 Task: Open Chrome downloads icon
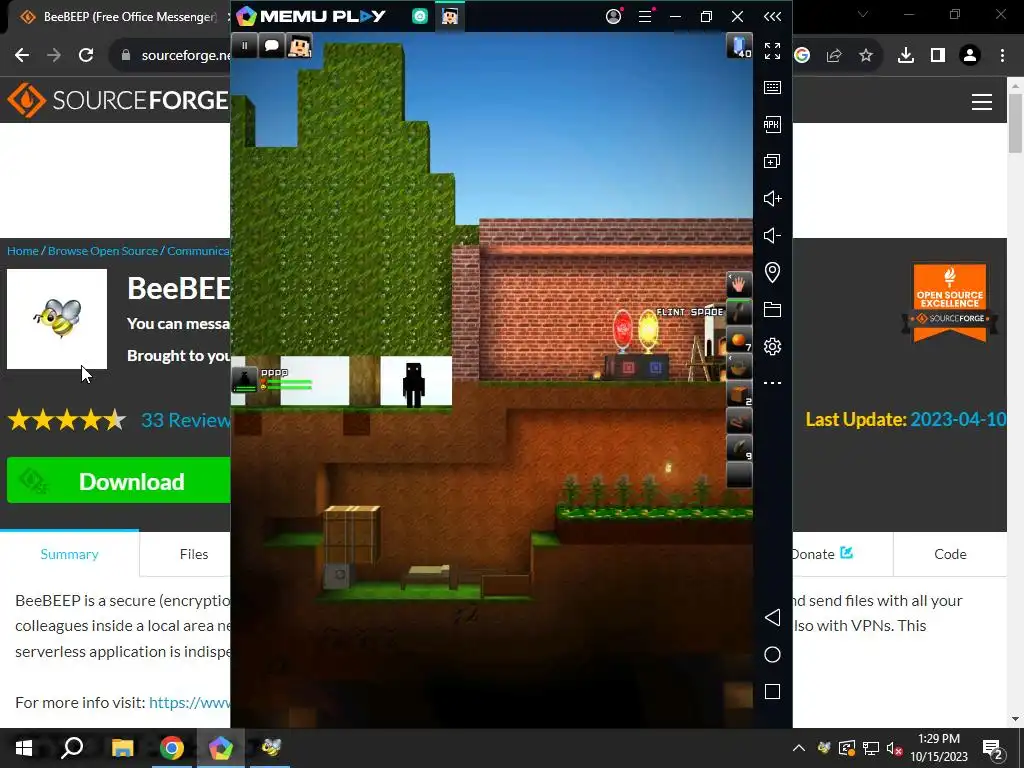[x=906, y=56]
